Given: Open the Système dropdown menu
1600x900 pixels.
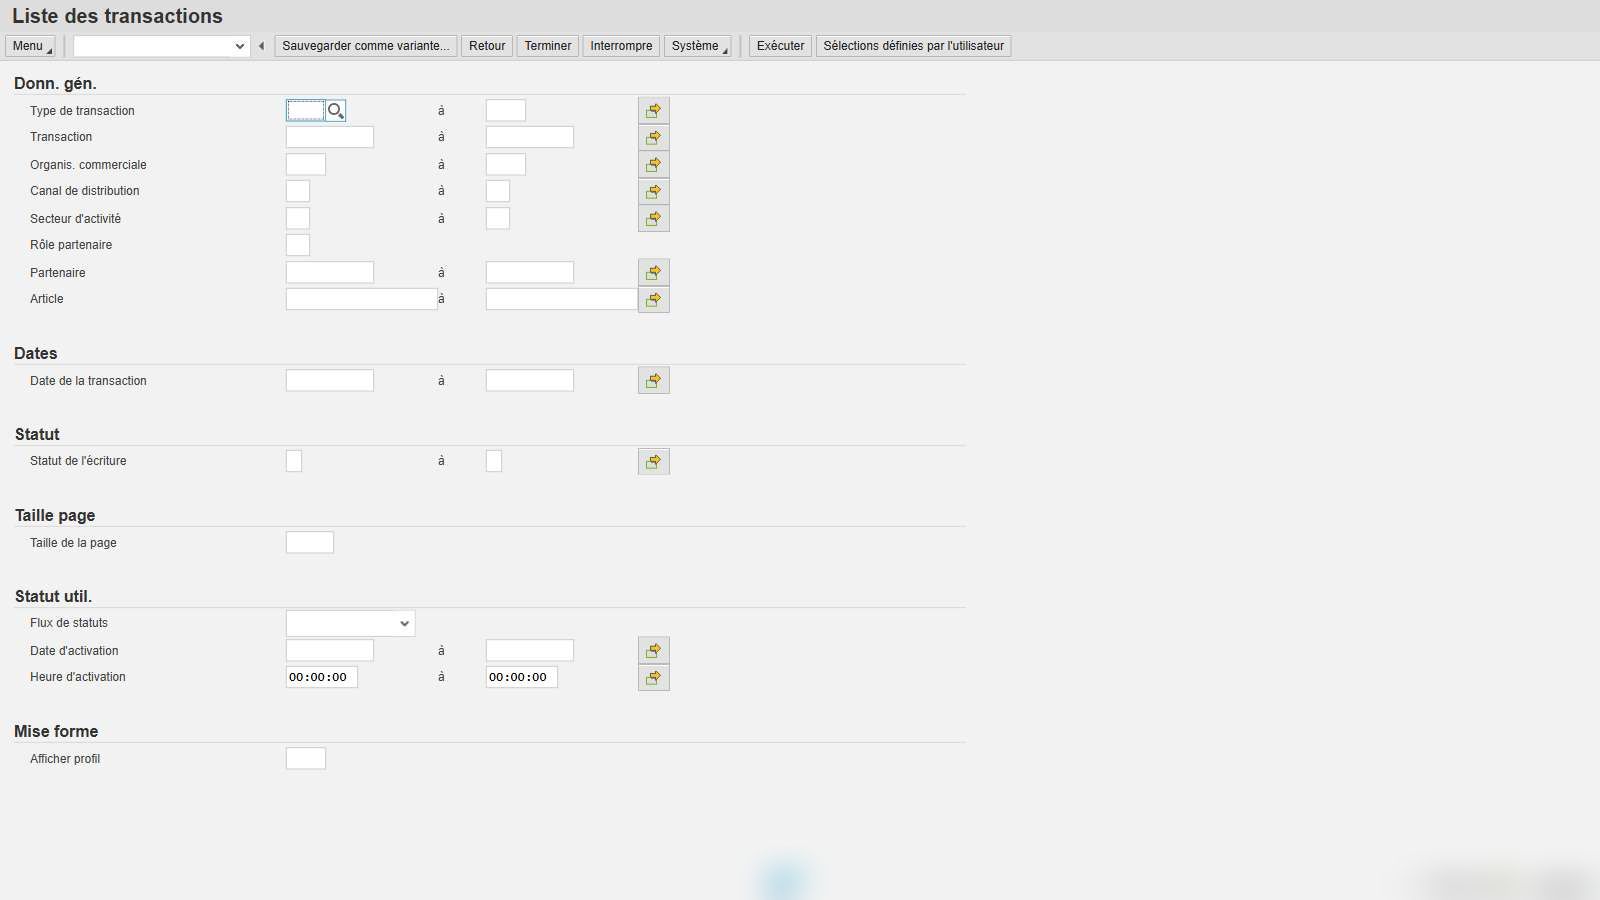Looking at the screenshot, I should click(698, 46).
